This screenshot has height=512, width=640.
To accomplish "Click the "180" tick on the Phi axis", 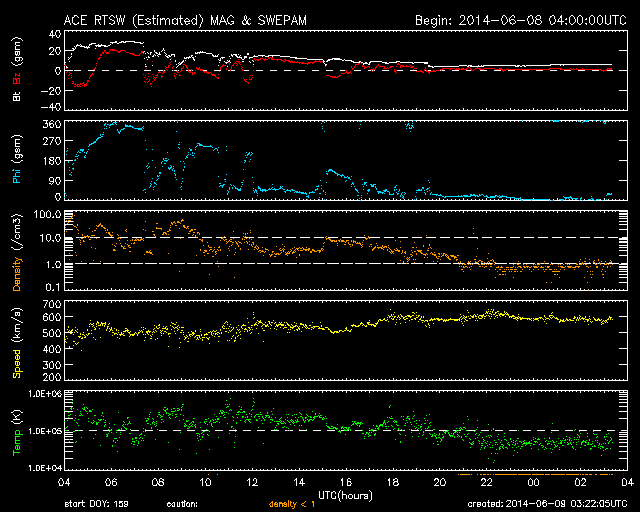I will tap(52, 161).
